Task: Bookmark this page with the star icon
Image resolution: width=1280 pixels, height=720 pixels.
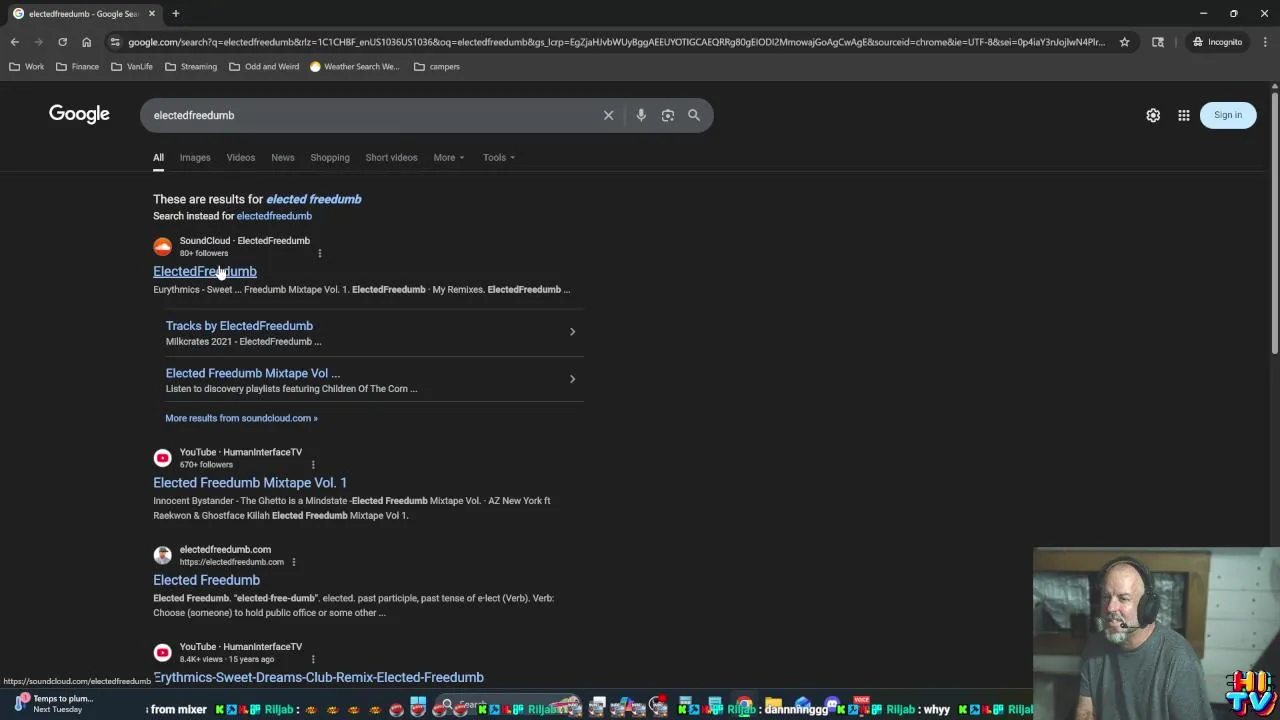Action: tap(1124, 42)
